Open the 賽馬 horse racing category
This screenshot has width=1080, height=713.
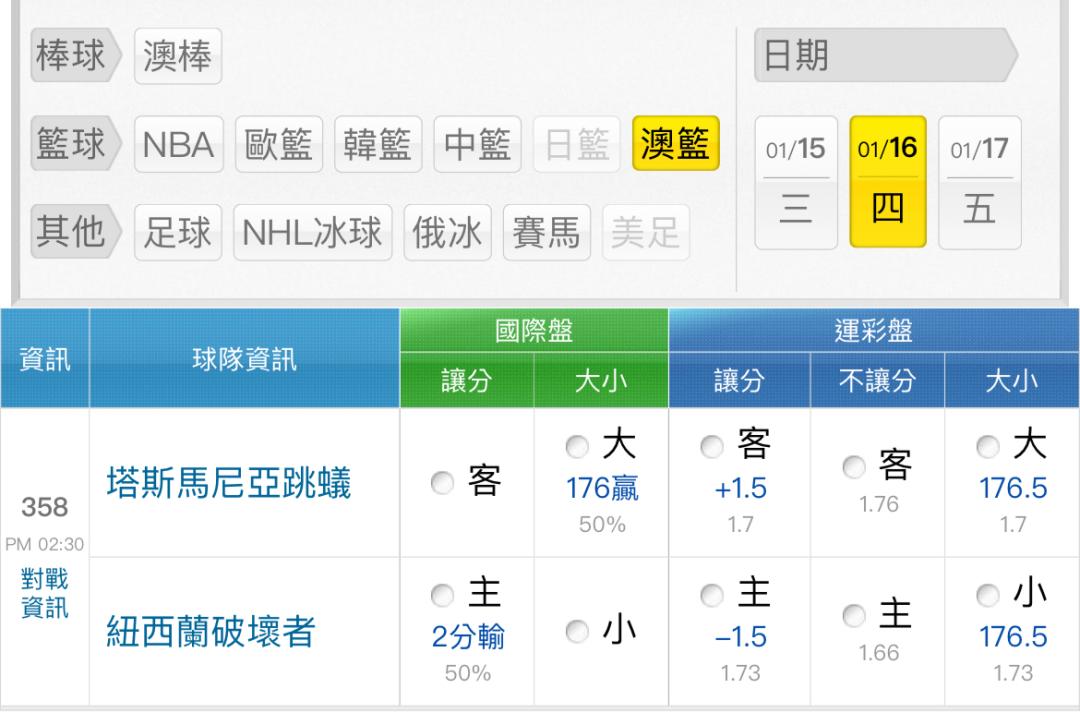coord(547,232)
